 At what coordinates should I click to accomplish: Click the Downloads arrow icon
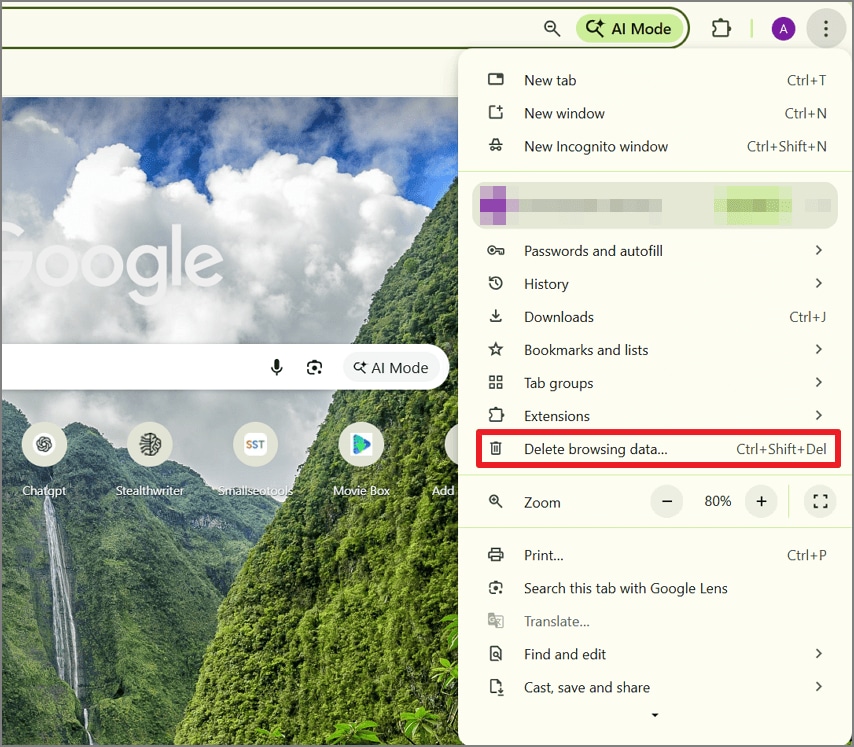(x=496, y=316)
